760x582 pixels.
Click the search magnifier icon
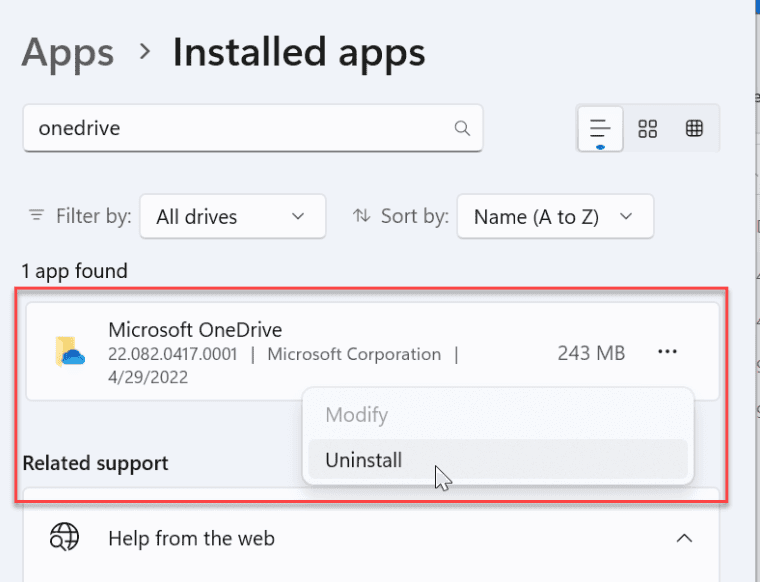(x=462, y=128)
